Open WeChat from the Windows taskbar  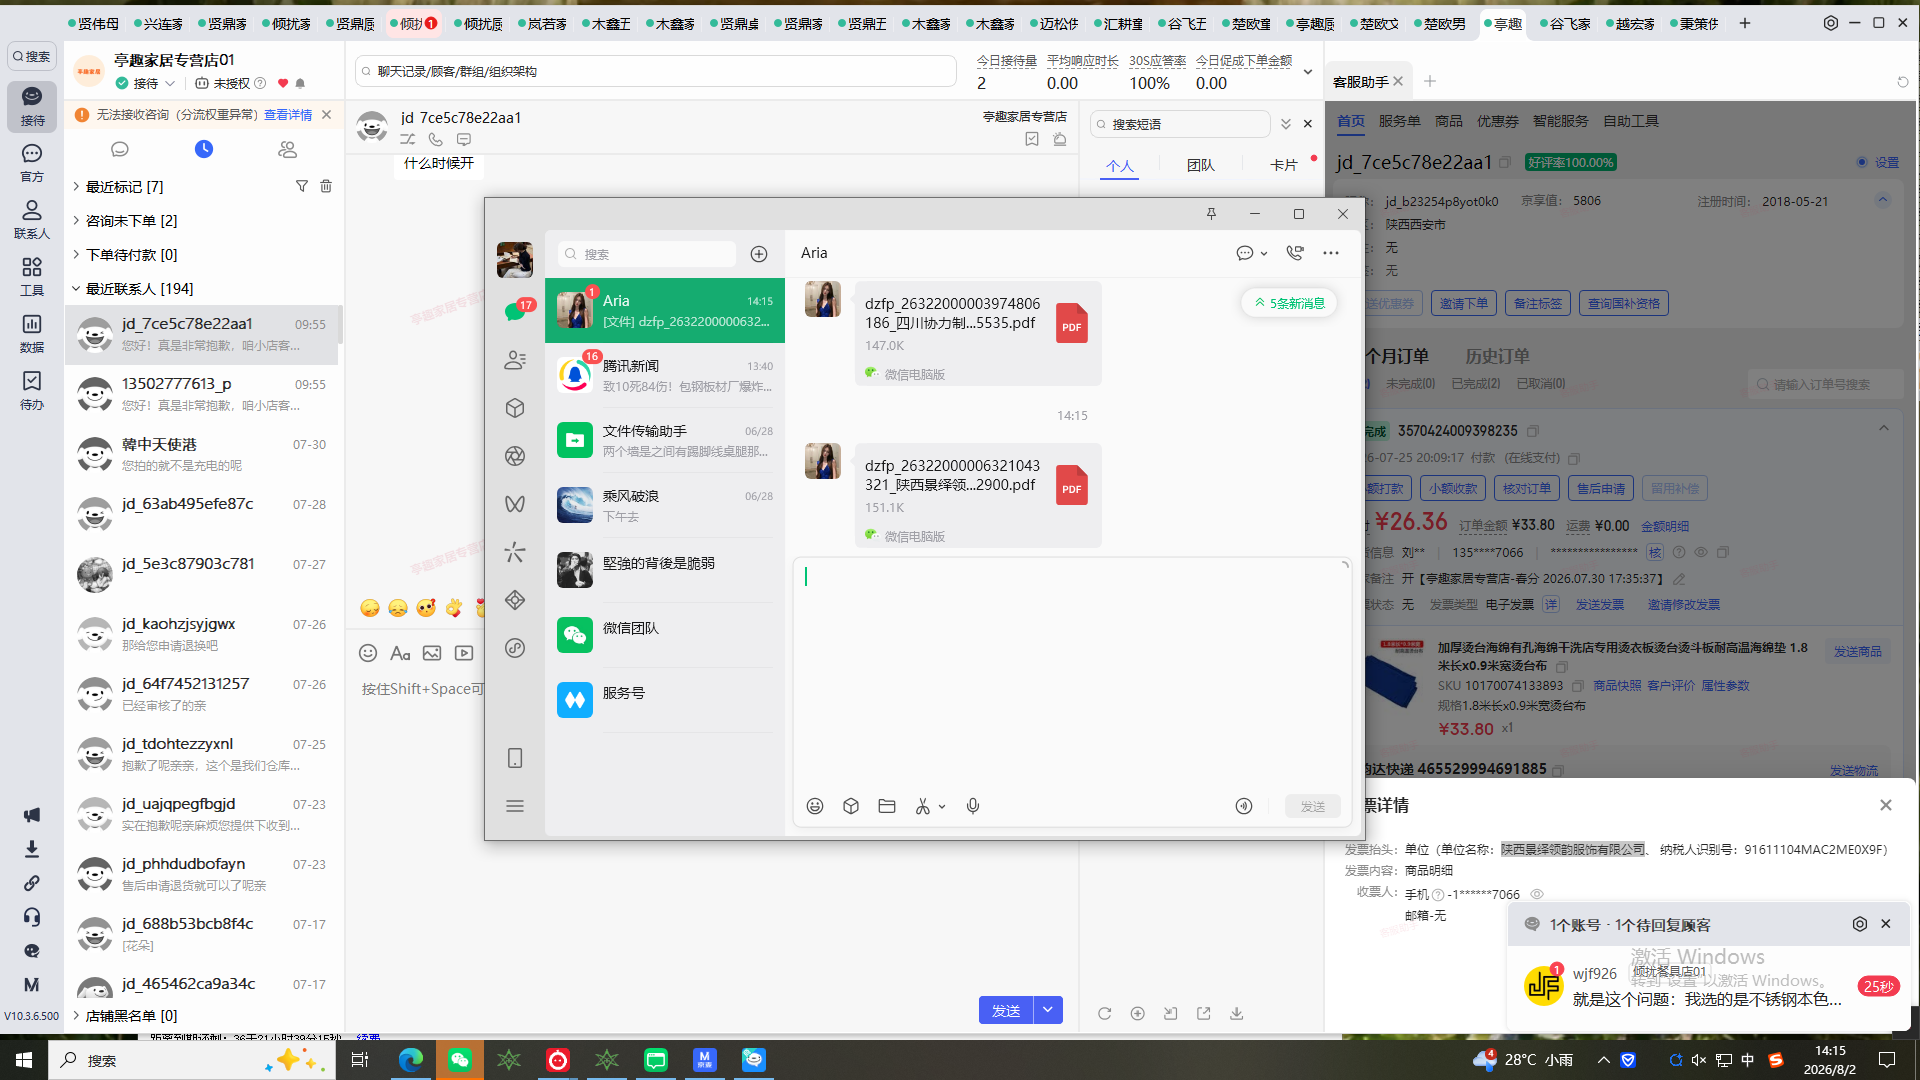460,1060
